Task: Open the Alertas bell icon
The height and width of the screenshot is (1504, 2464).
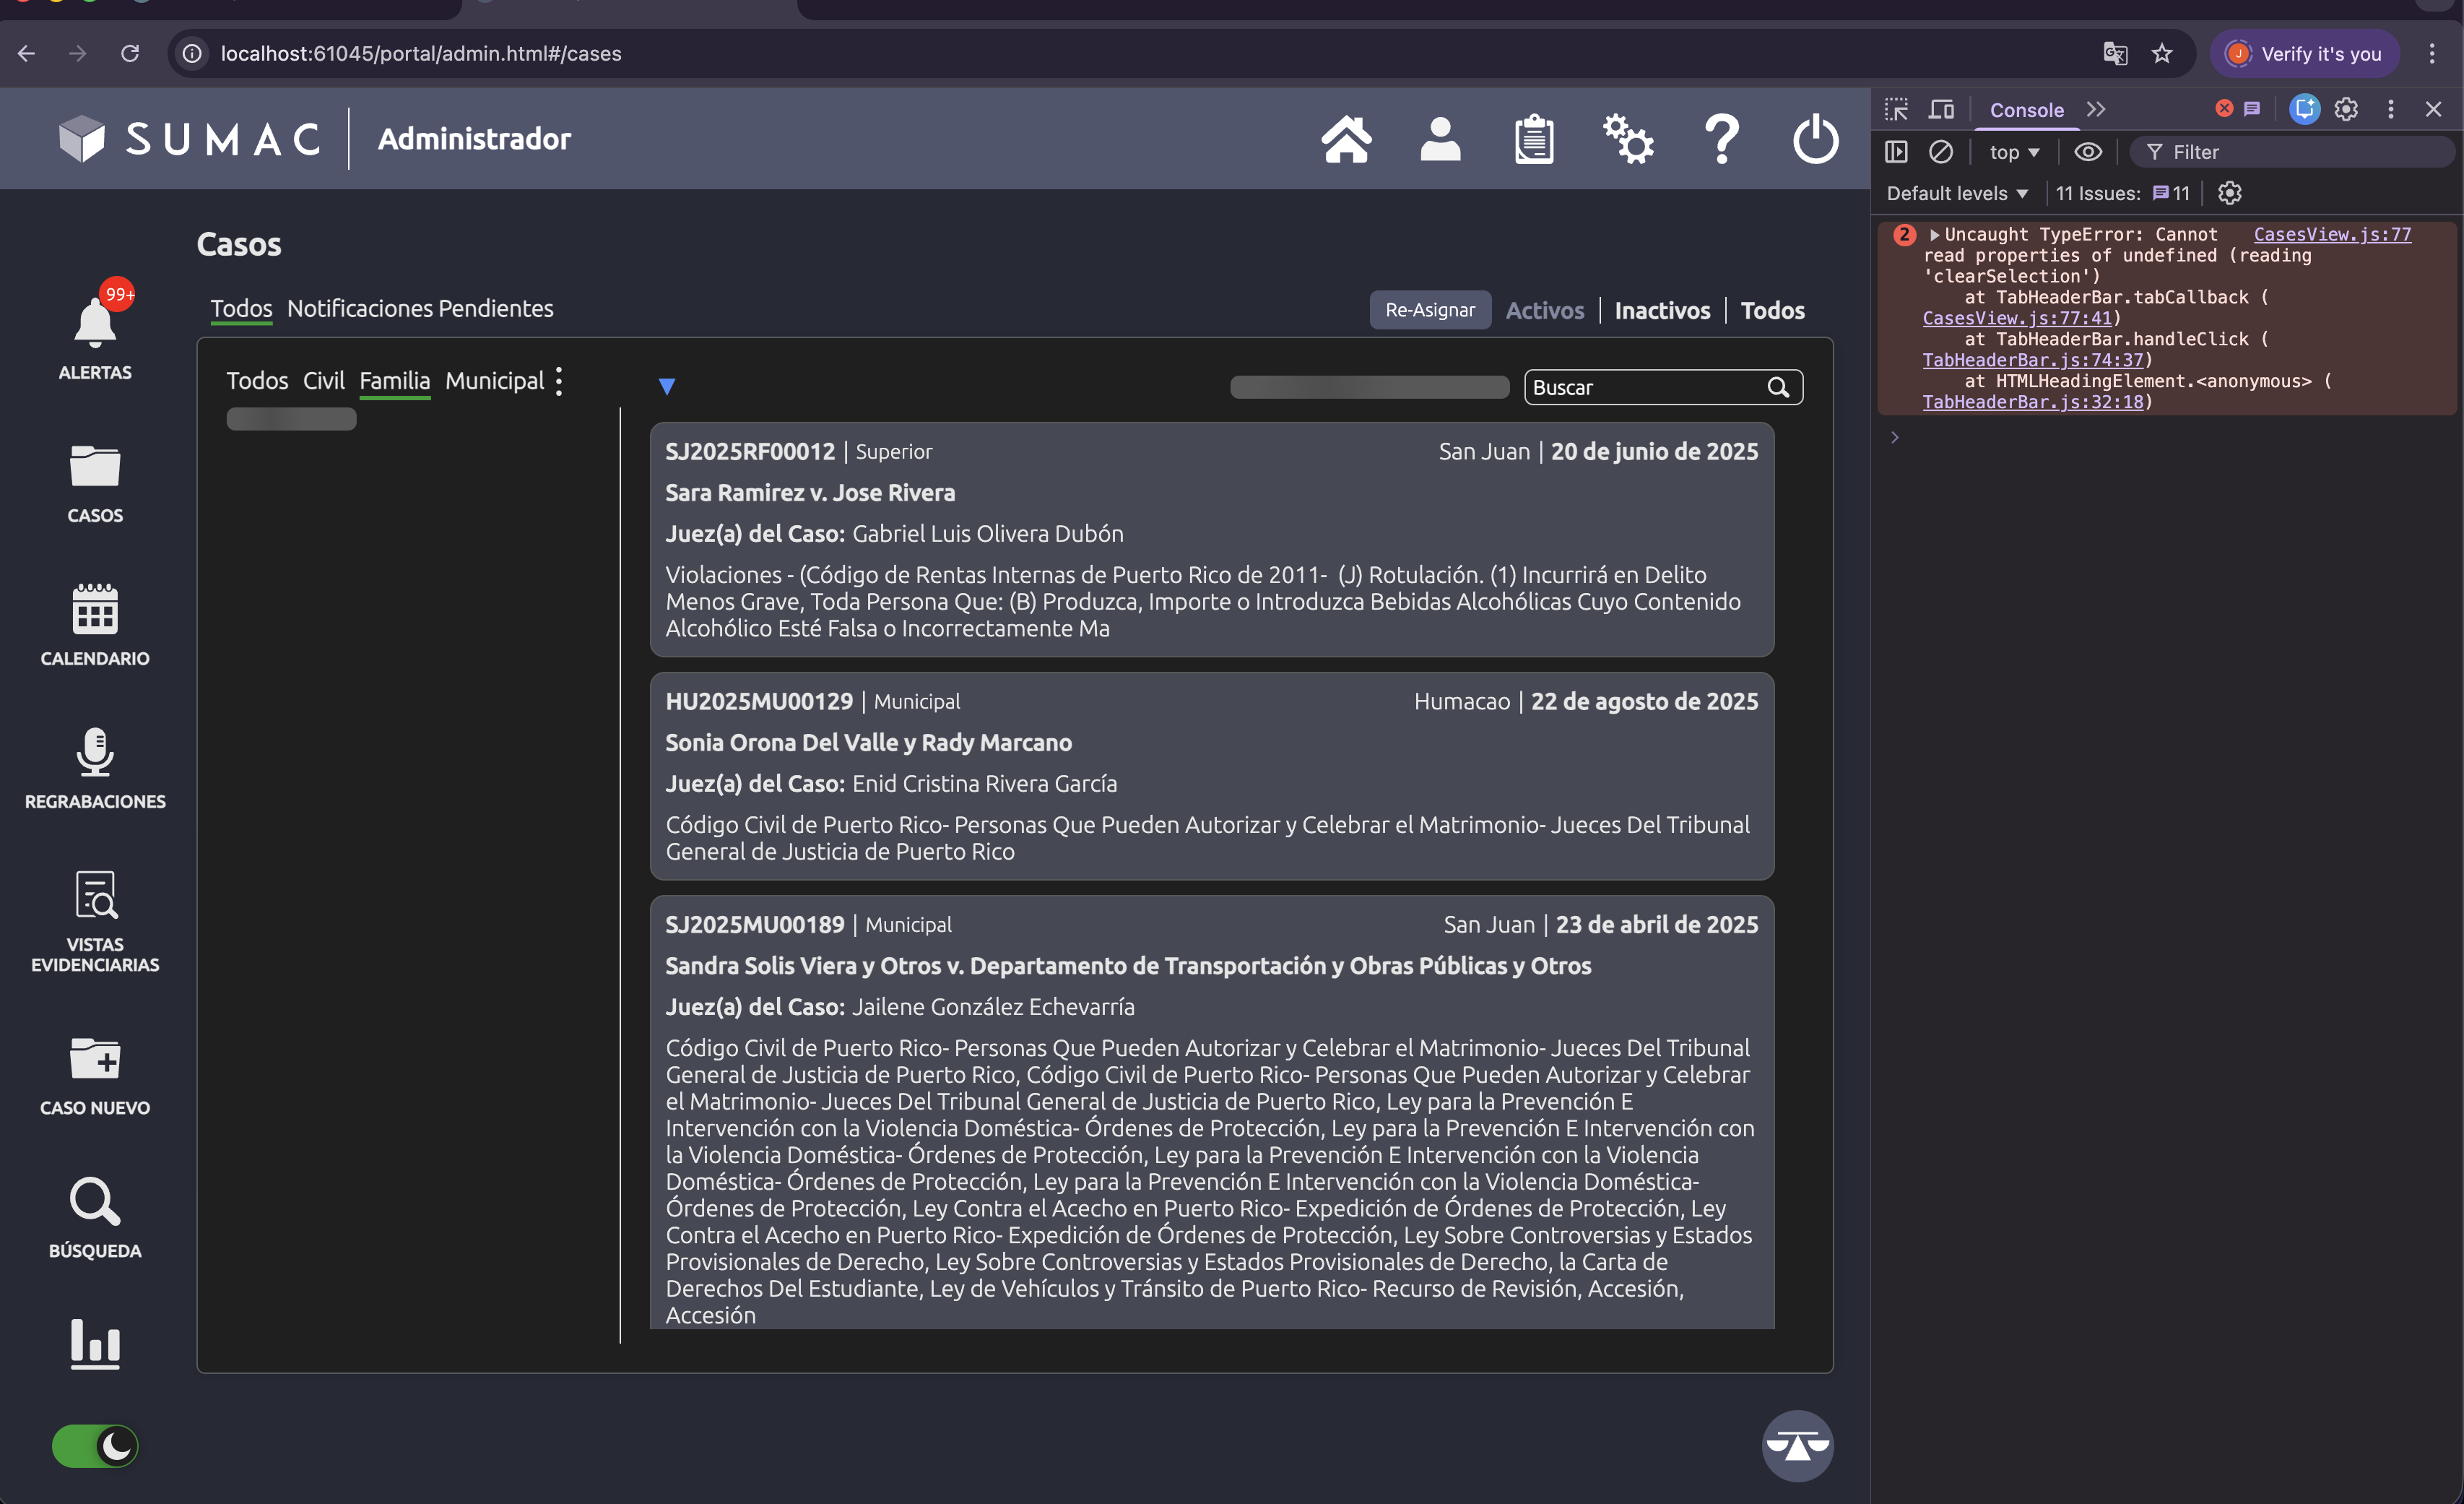Action: [95, 324]
